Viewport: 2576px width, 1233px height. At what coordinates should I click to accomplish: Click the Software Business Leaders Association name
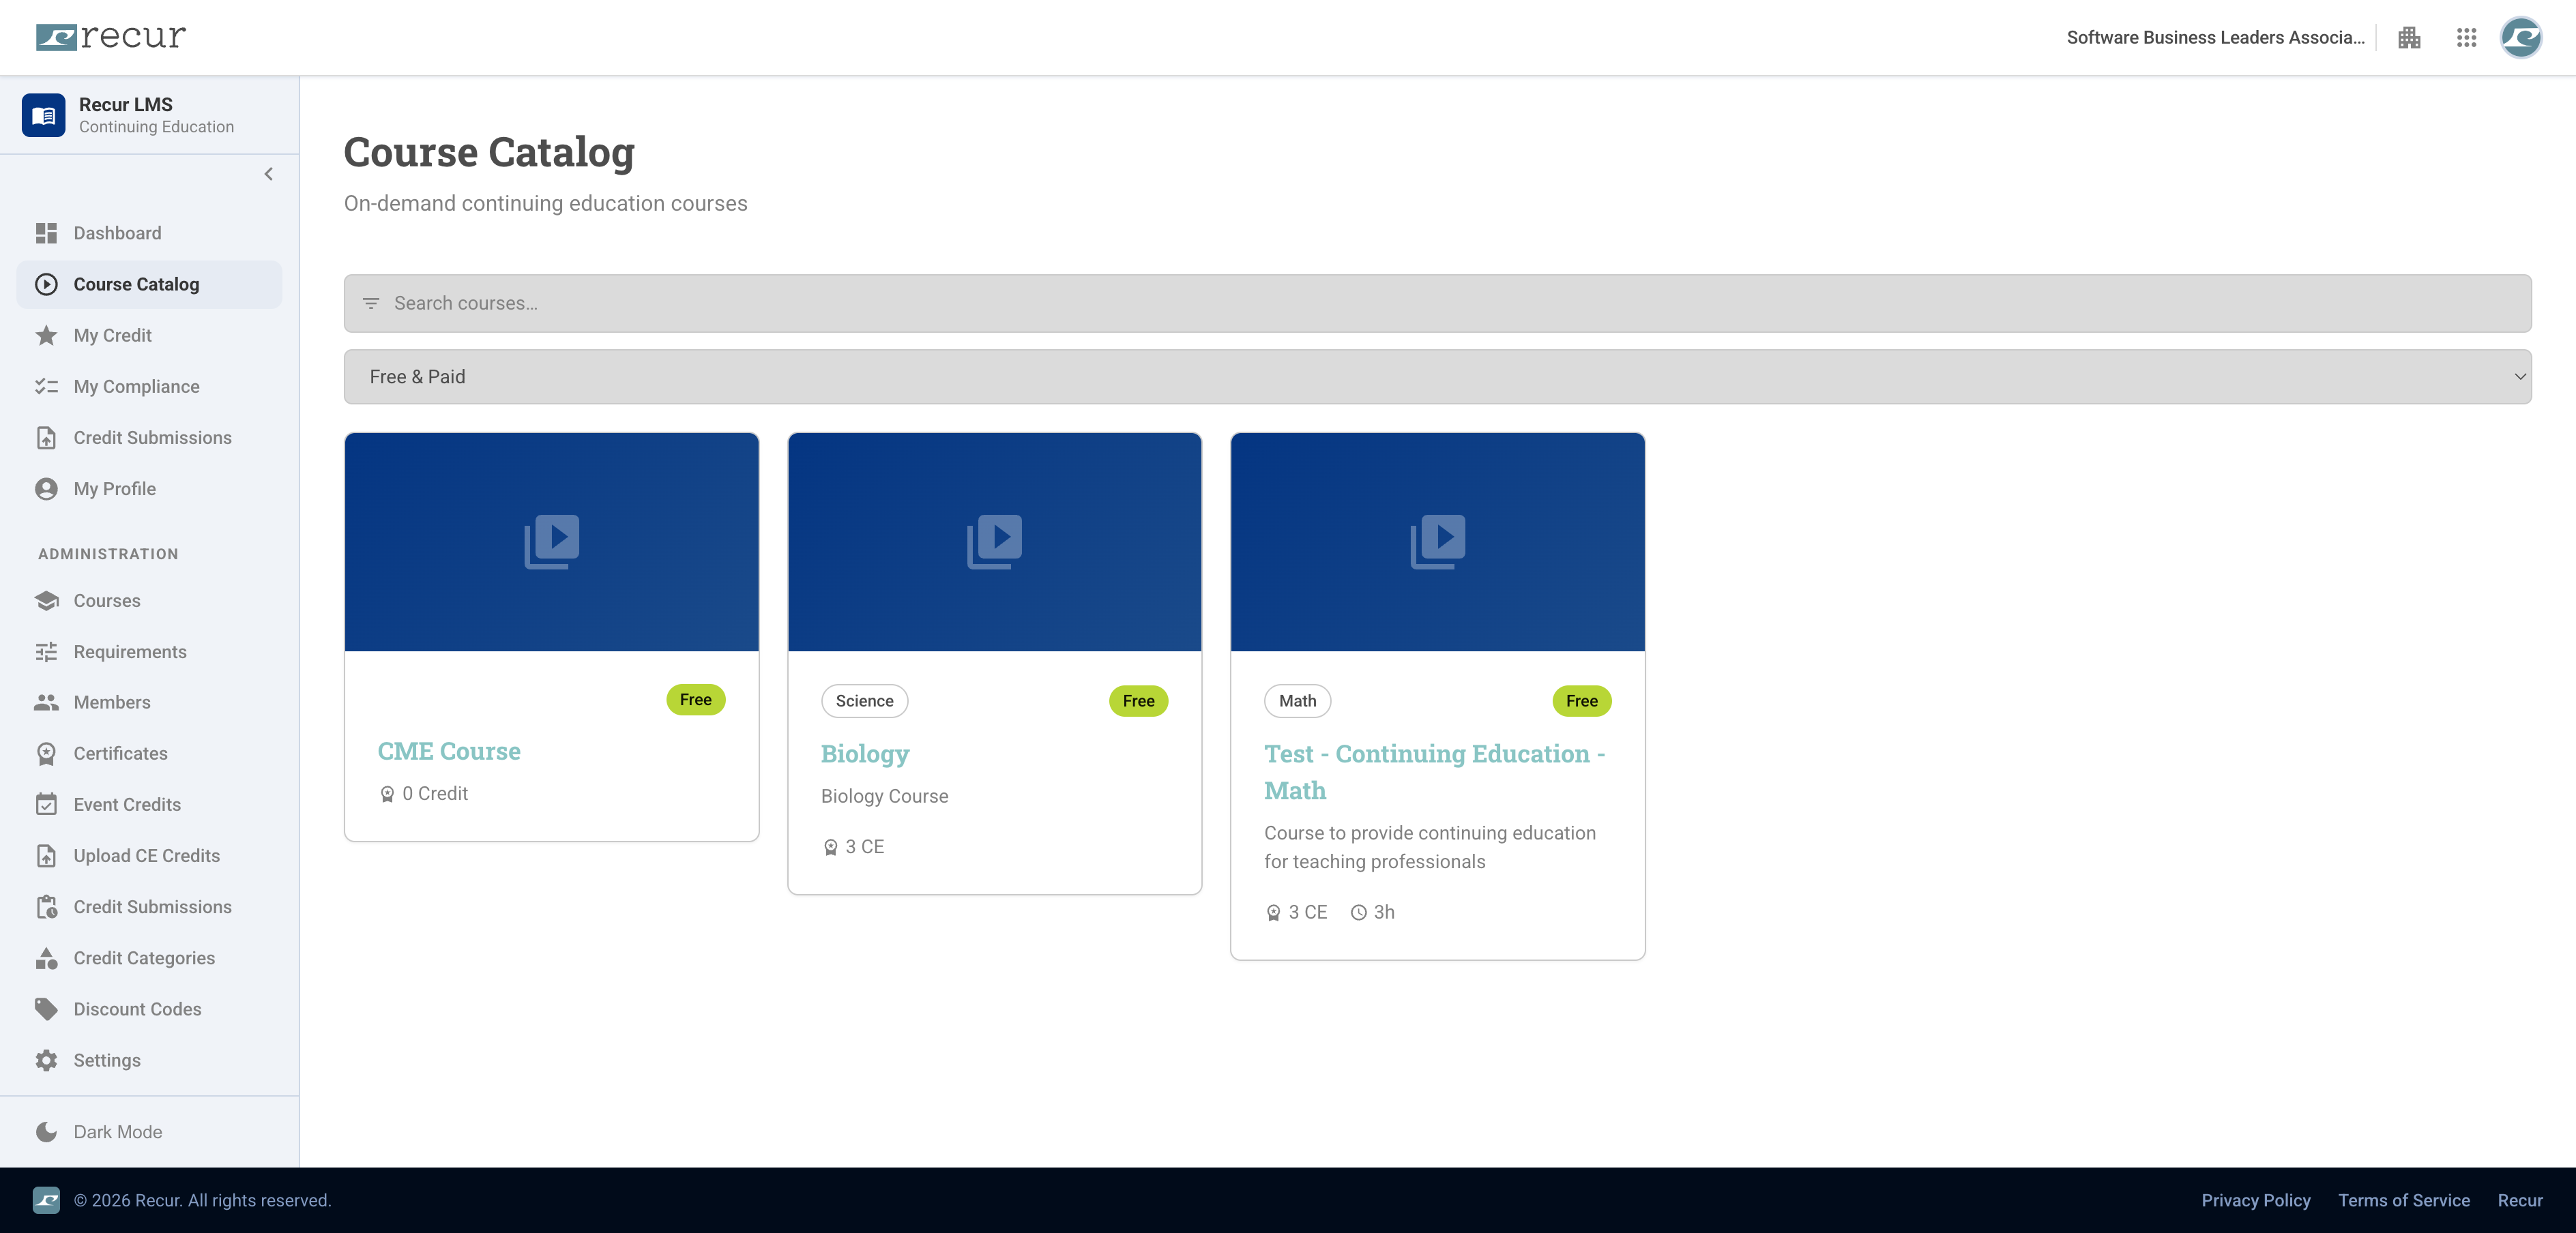[2215, 38]
